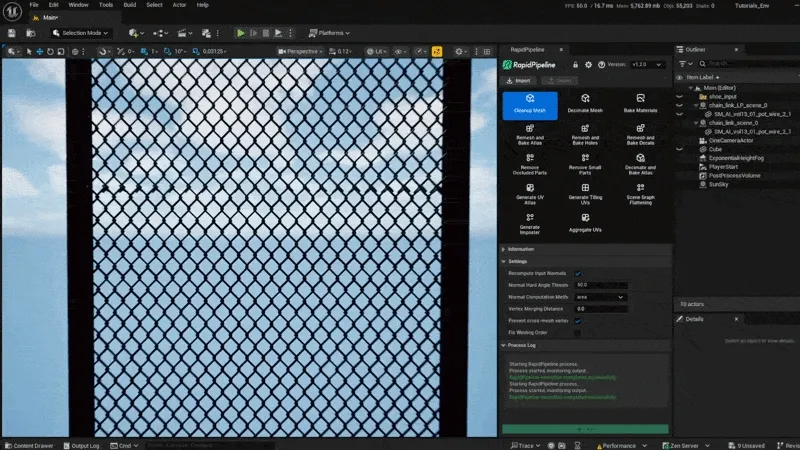Click the highlighted yellow viewport icon
800x450 pixels.
coord(437,52)
